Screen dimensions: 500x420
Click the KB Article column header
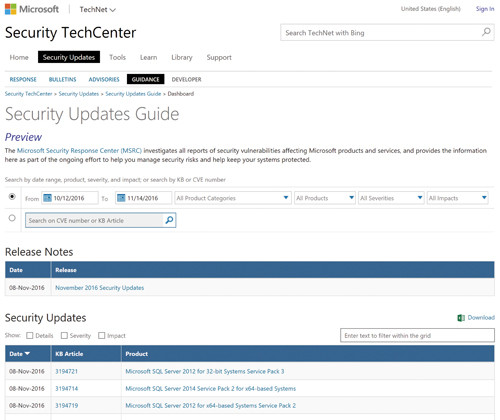tap(86, 354)
